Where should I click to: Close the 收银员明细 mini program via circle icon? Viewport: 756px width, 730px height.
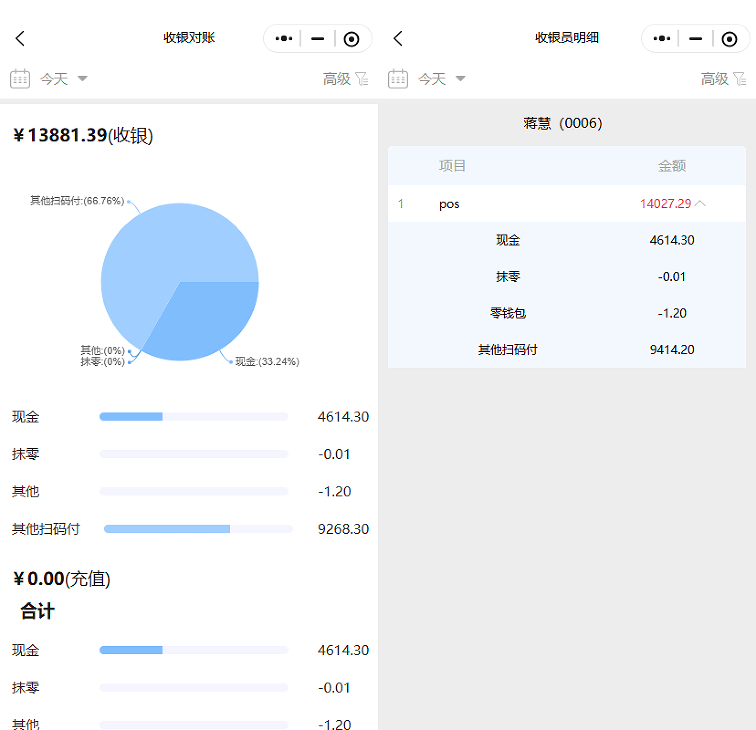pos(729,39)
